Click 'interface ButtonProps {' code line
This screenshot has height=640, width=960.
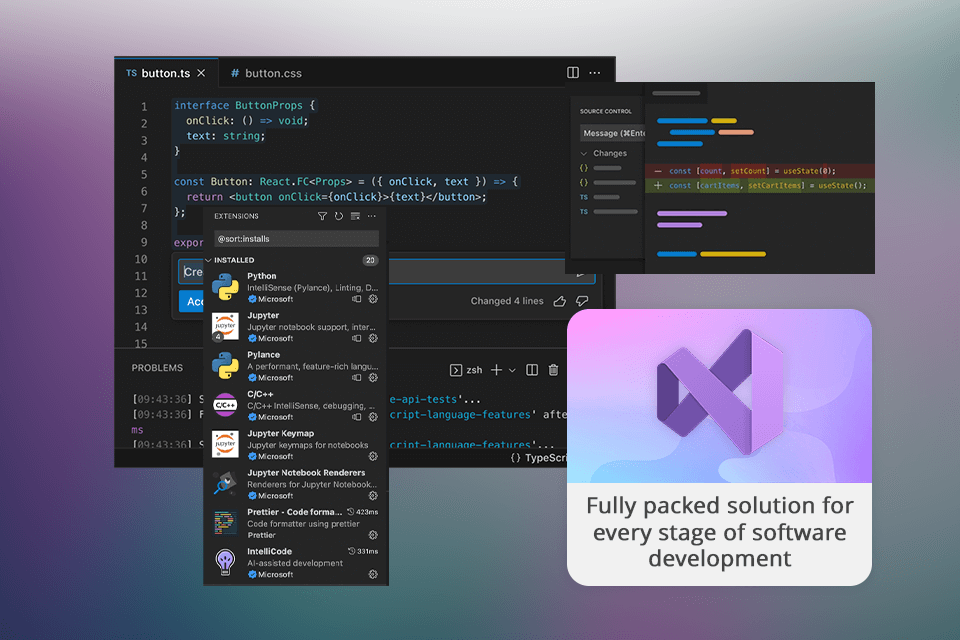pyautogui.click(x=244, y=105)
